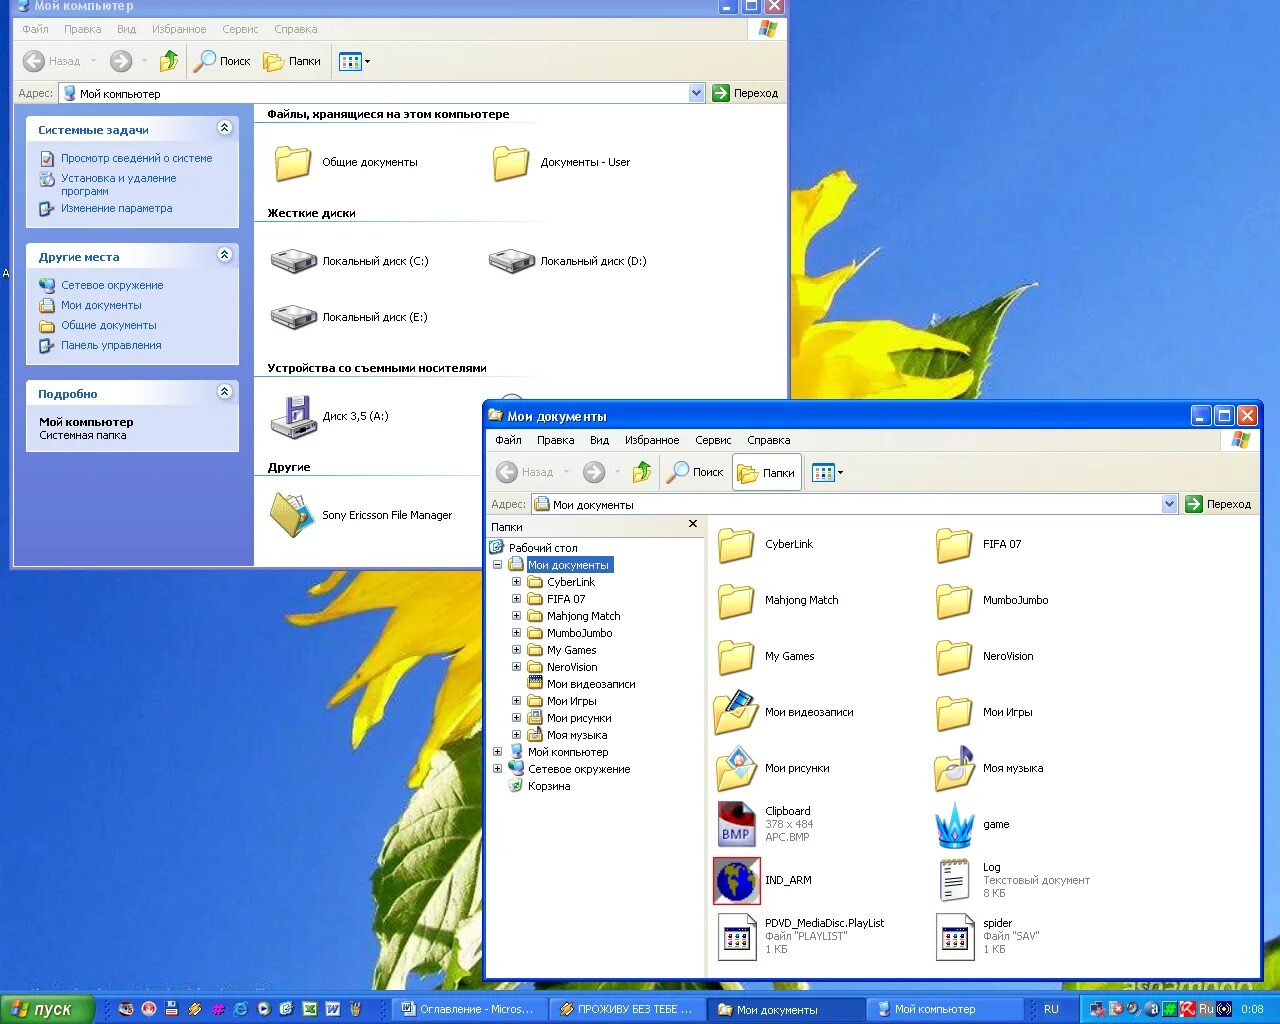This screenshot has height=1024, width=1280.
Task: Click the volume icon in the system tray
Action: (x=1132, y=1009)
